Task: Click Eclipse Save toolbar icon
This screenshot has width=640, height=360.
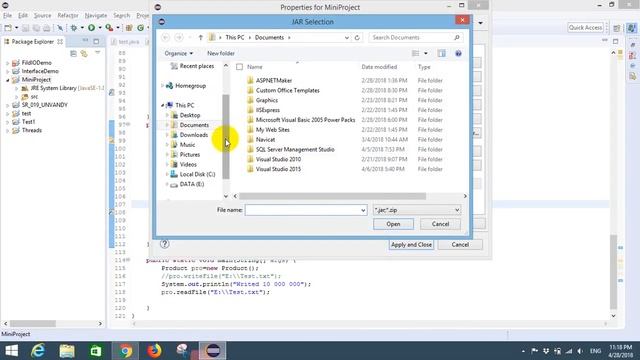Action: tap(25, 28)
